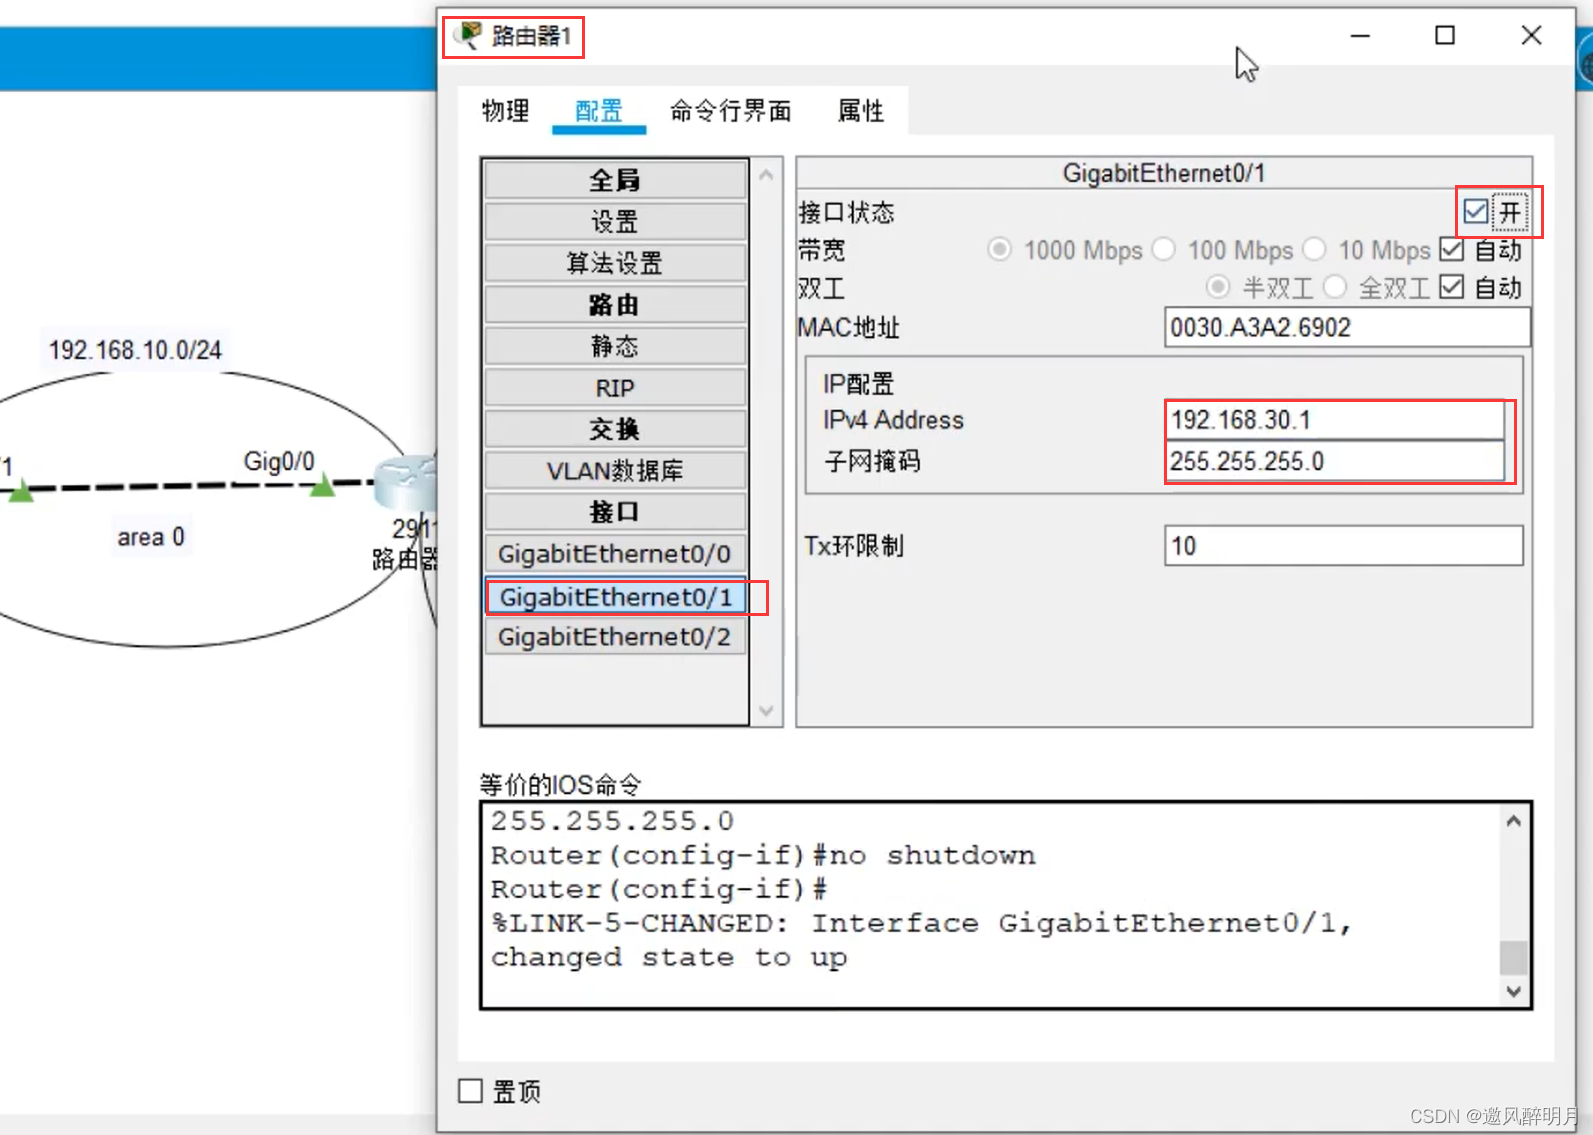This screenshot has height=1135, width=1593.
Task: Click the area 0 label
Action: tap(151, 537)
